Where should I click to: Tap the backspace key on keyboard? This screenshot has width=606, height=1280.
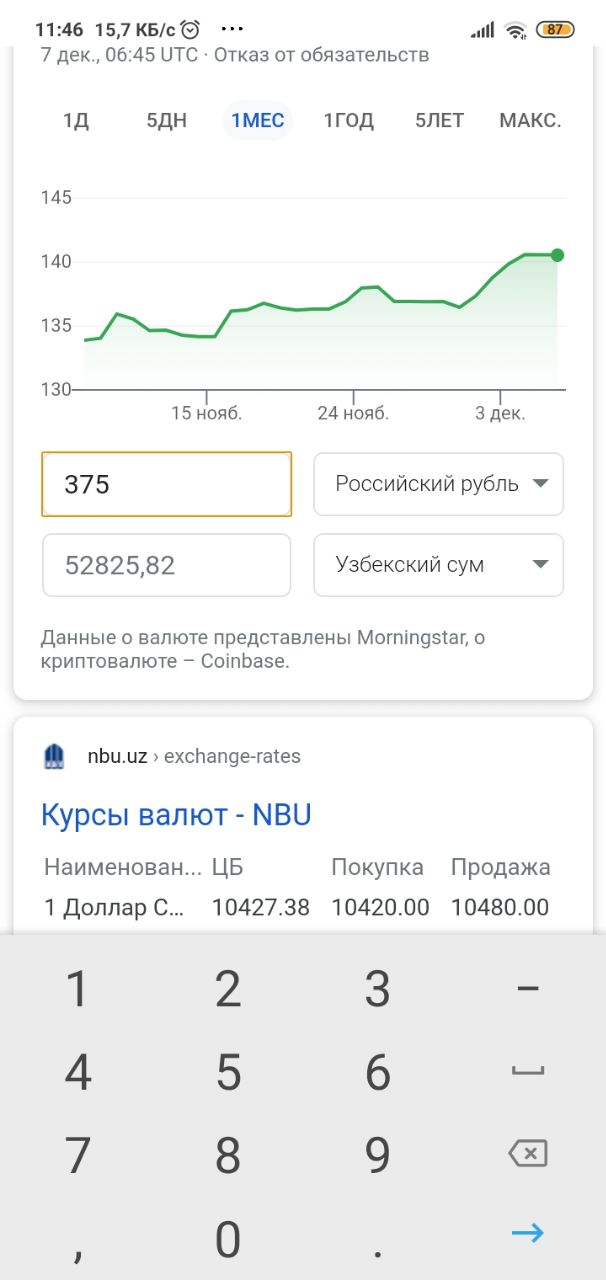527,1154
